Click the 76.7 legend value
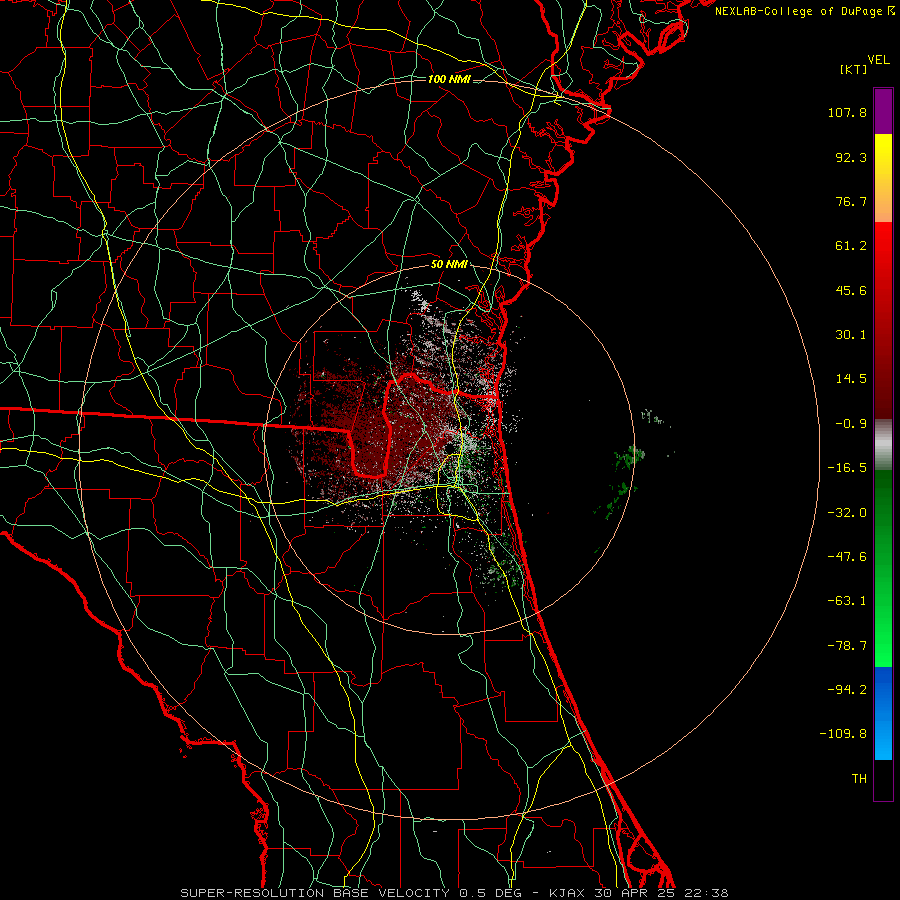This screenshot has height=900, width=900. point(851,201)
